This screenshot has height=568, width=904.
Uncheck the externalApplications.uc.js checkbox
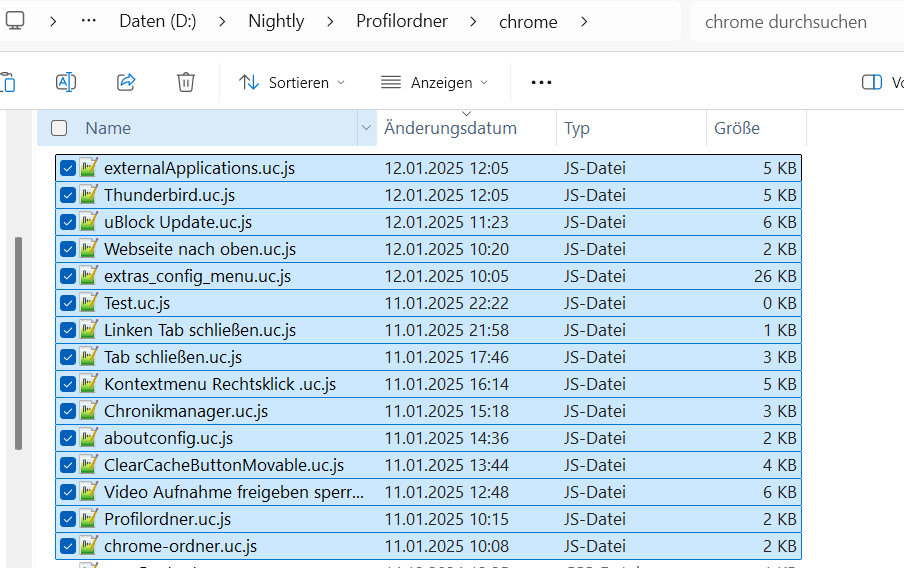click(x=67, y=168)
